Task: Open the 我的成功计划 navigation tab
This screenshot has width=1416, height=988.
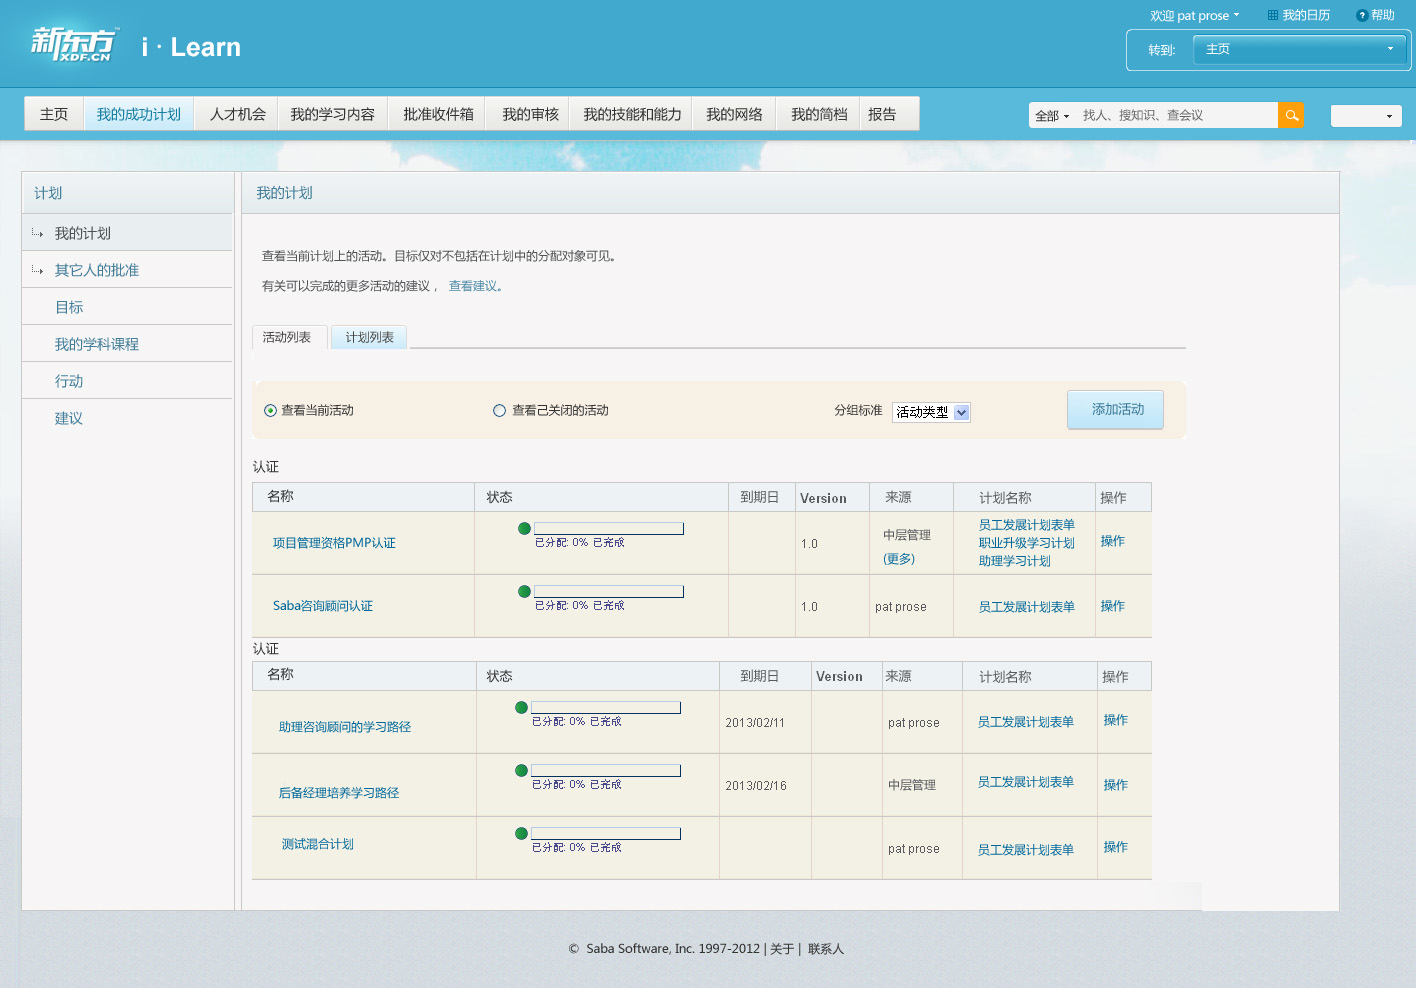Action: (139, 114)
